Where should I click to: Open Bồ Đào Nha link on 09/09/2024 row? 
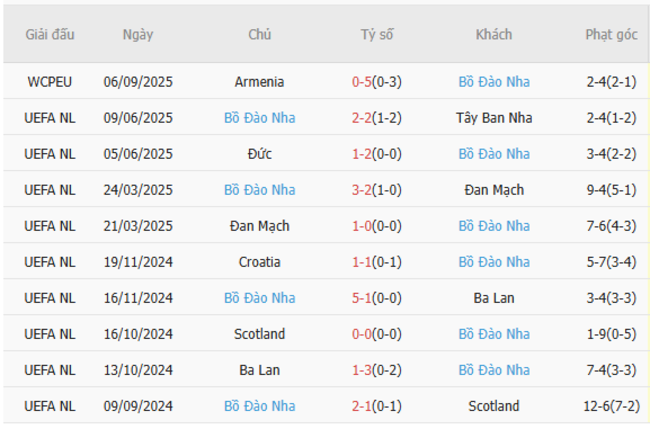(260, 406)
